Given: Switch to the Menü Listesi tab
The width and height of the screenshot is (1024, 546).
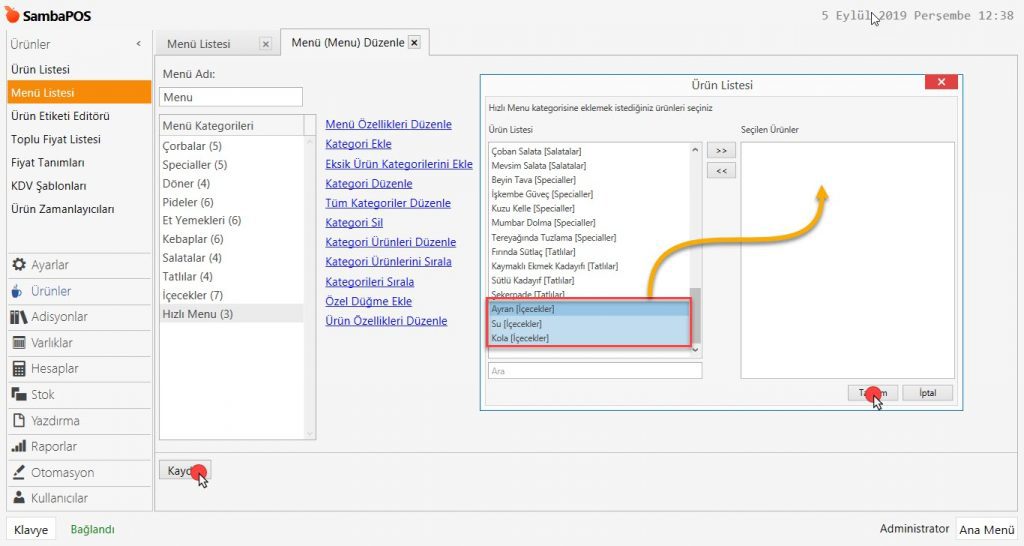Looking at the screenshot, I should pyautogui.click(x=199, y=44).
